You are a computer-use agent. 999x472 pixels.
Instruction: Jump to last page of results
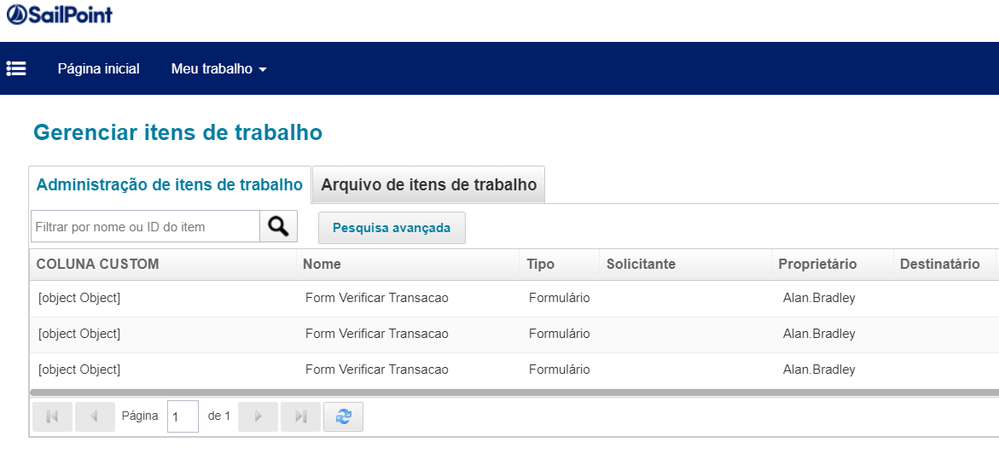coord(300,416)
